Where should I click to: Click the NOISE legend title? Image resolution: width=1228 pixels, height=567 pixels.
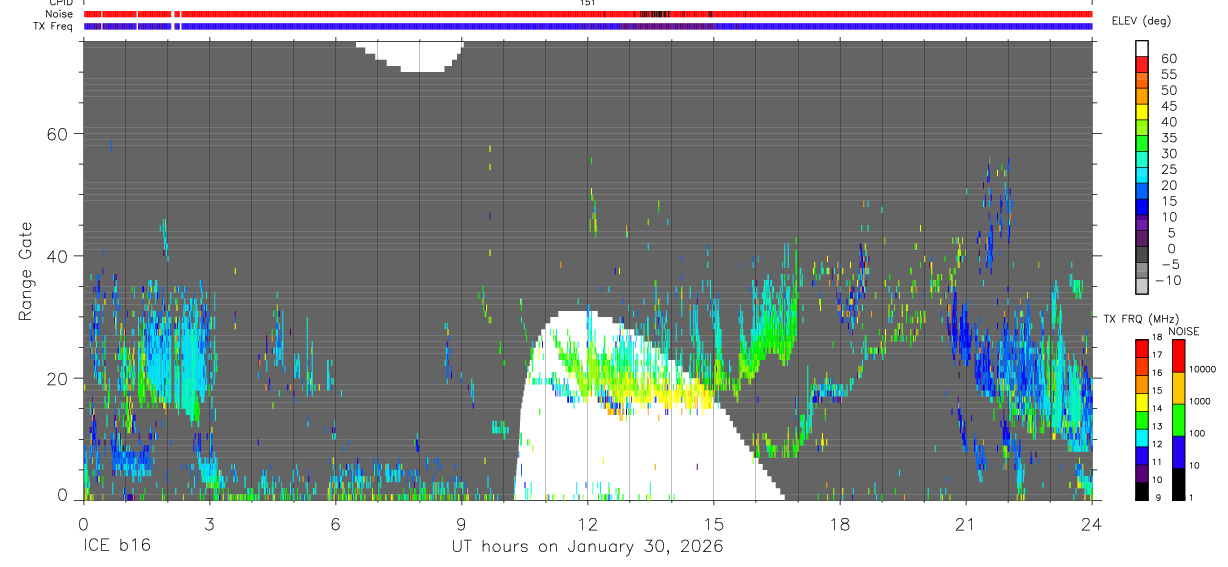point(1183,331)
